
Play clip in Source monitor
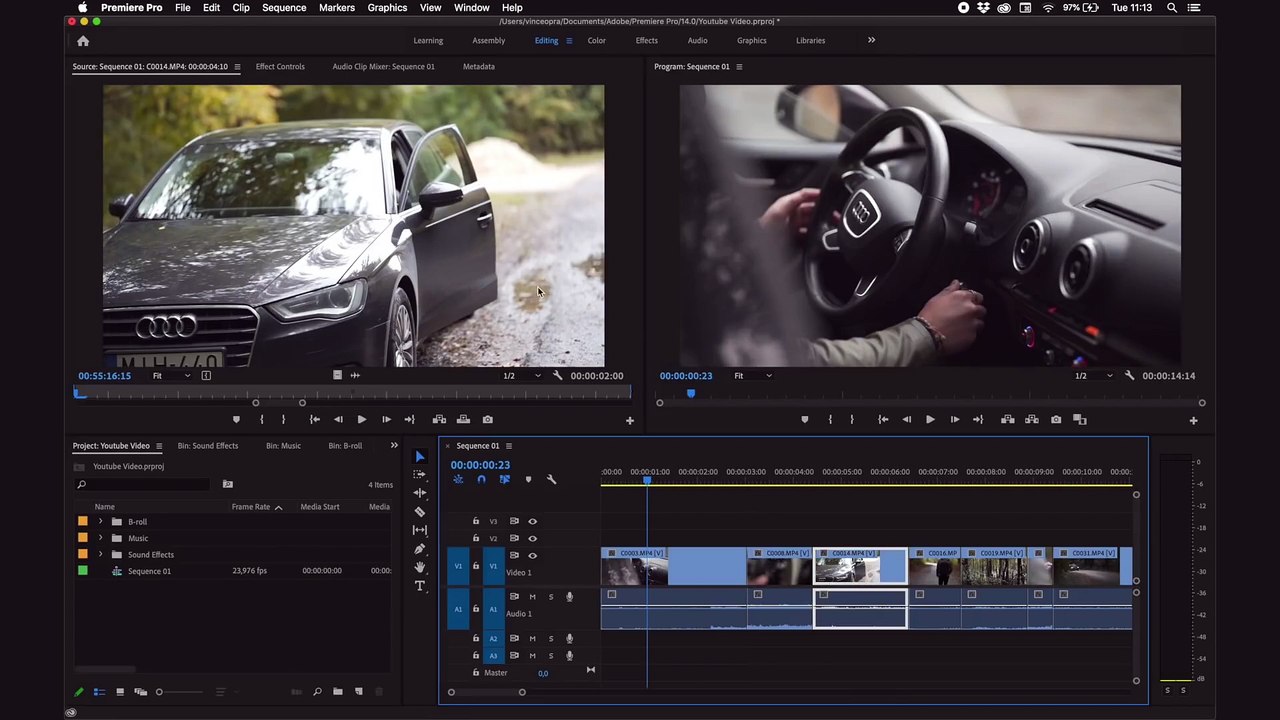pyautogui.click(x=361, y=419)
